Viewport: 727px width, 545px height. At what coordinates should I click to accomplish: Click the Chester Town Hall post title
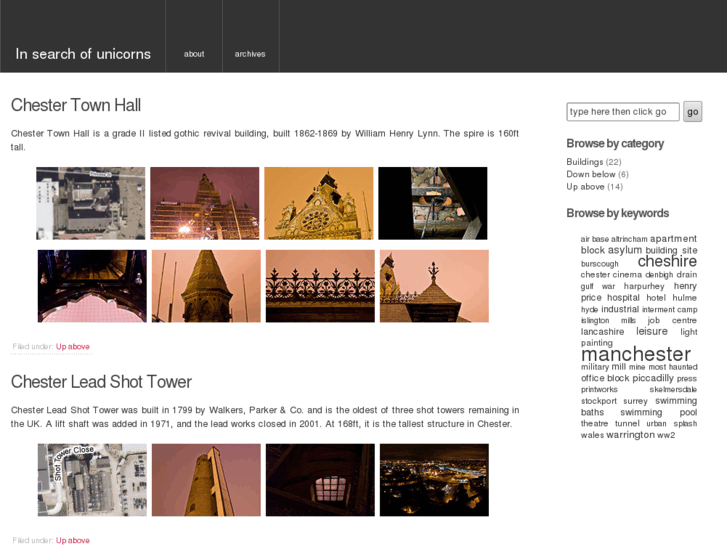click(x=76, y=105)
